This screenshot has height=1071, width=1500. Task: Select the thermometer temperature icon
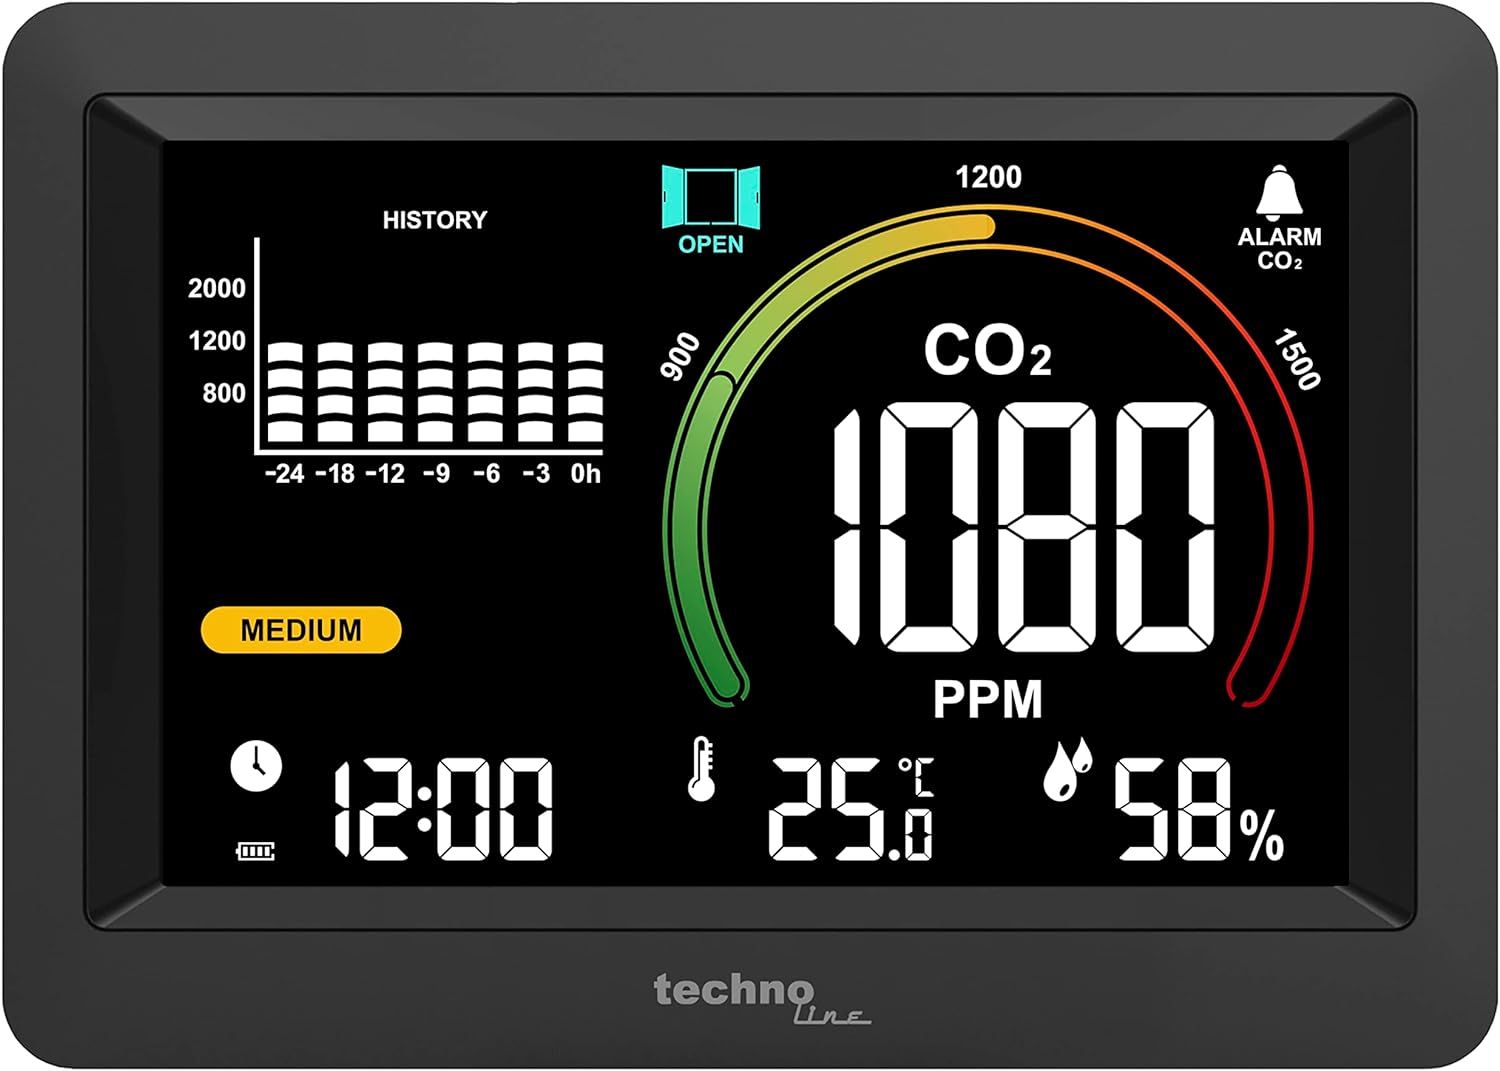click(702, 768)
